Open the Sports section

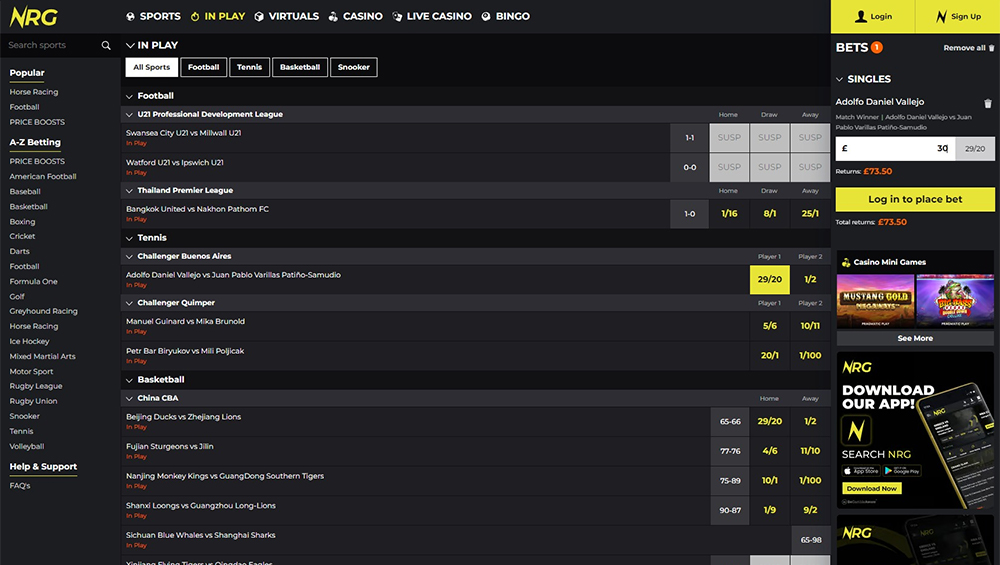coord(153,17)
